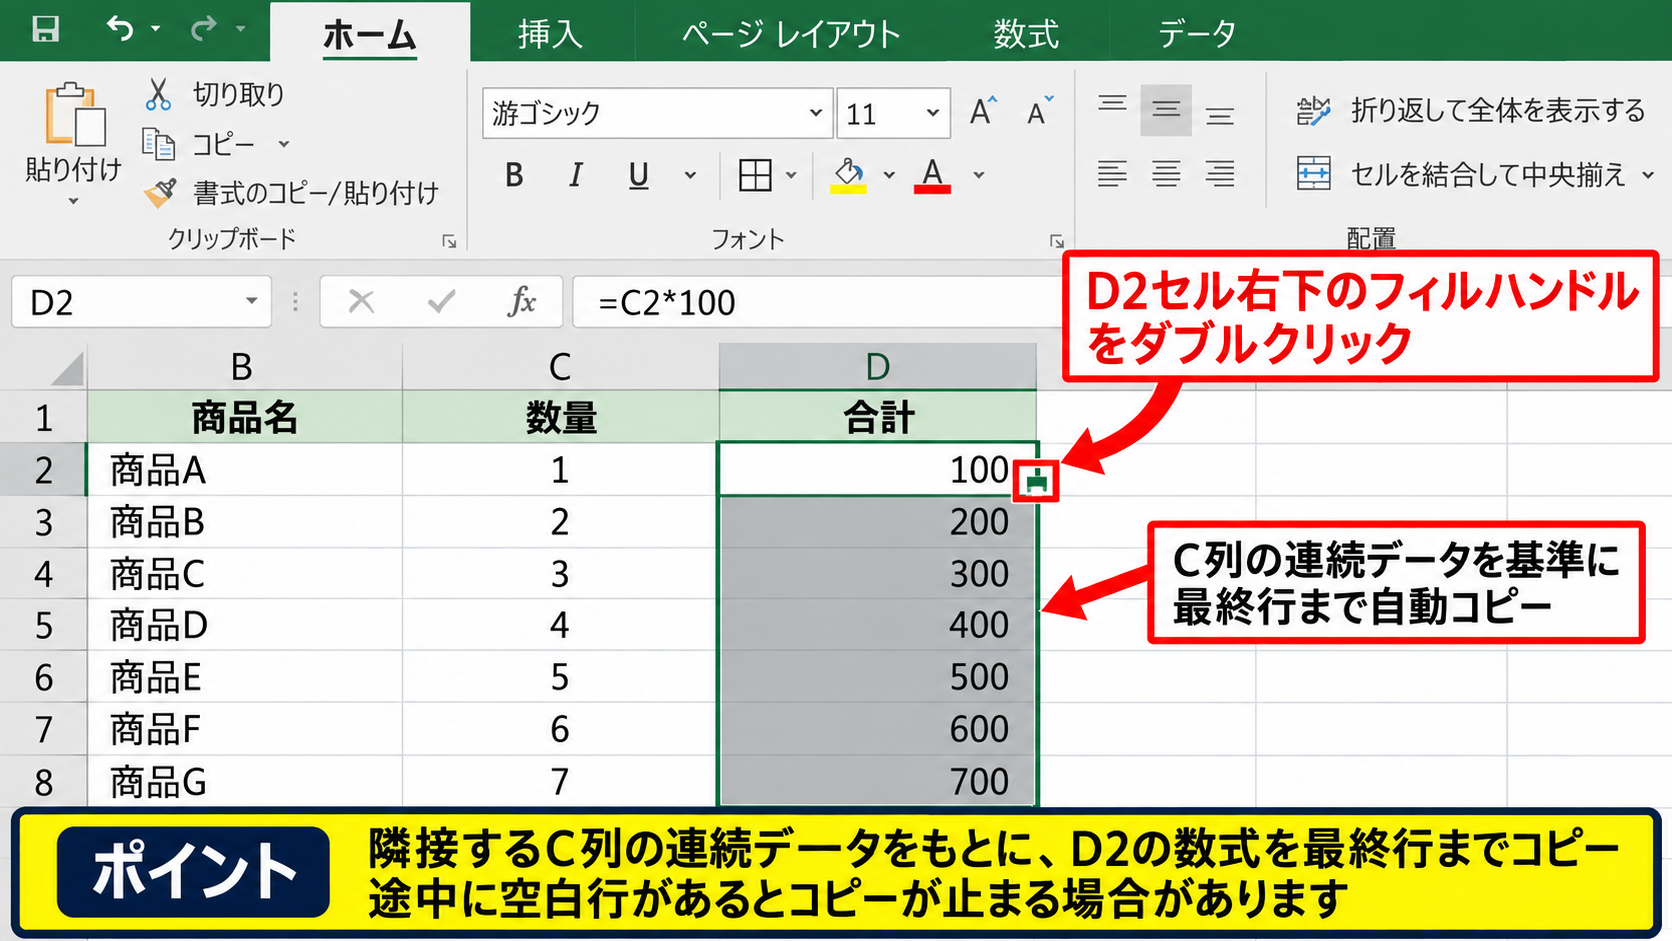
Task: Open the クリップボード dialog launcher
Action: (449, 241)
